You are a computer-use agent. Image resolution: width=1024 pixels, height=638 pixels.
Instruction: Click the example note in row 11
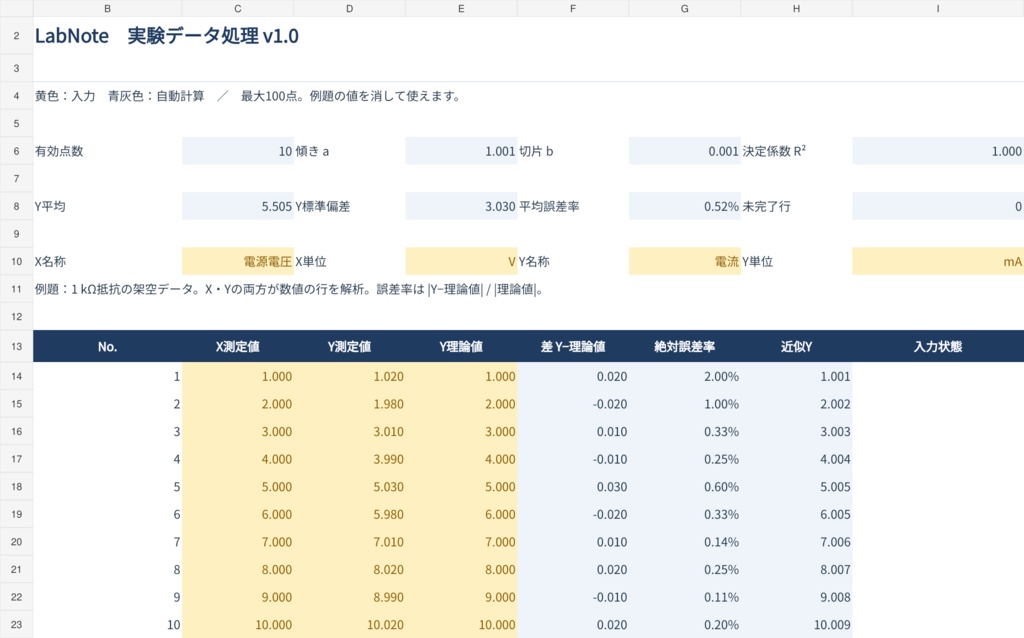pyautogui.click(x=289, y=289)
